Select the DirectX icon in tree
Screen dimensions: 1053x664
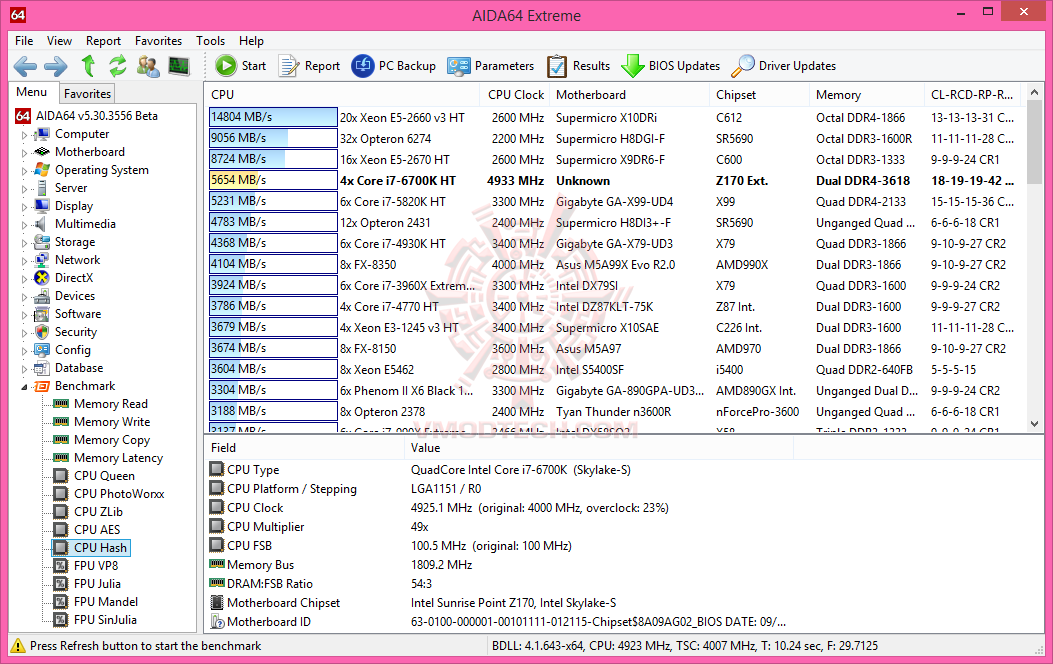pos(42,278)
